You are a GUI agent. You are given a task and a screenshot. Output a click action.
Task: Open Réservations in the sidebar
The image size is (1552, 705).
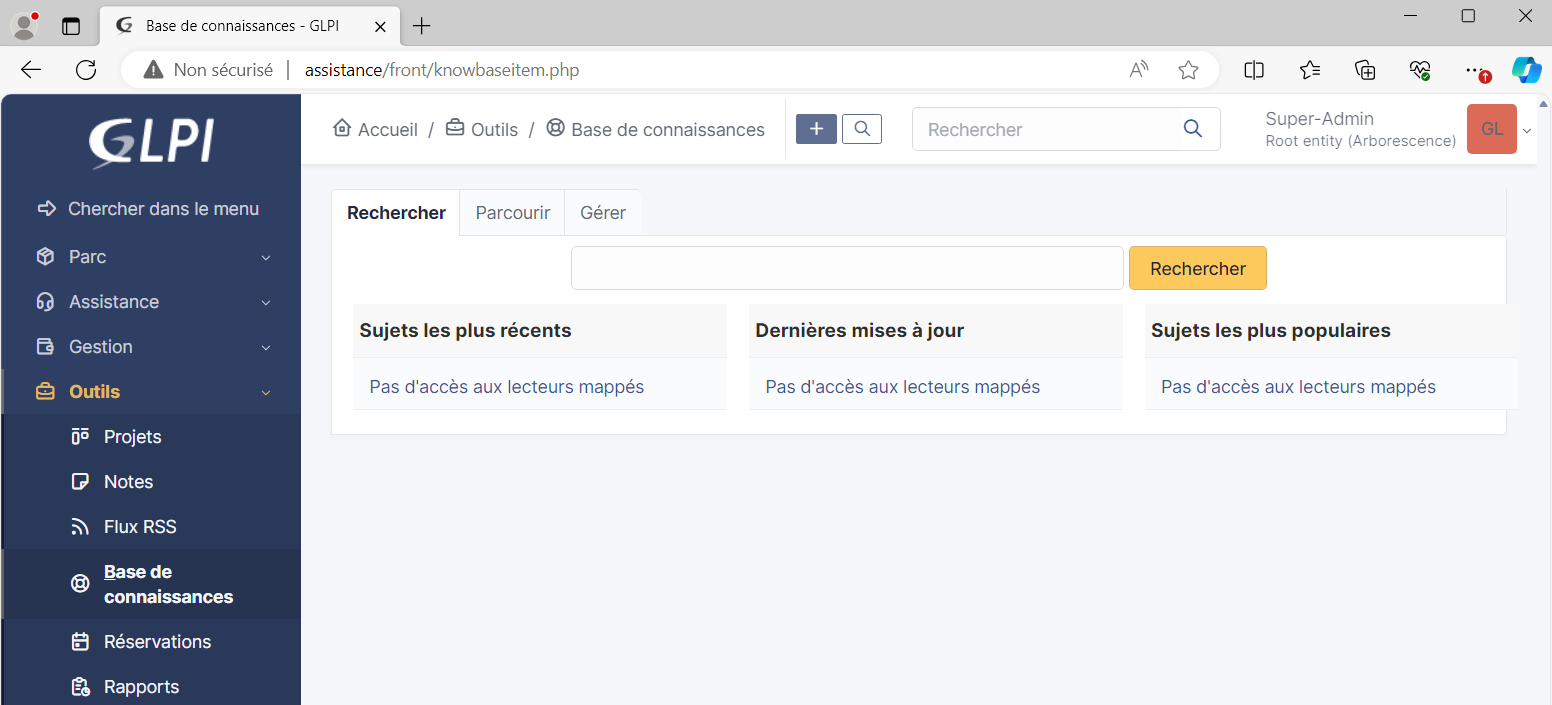tap(157, 642)
